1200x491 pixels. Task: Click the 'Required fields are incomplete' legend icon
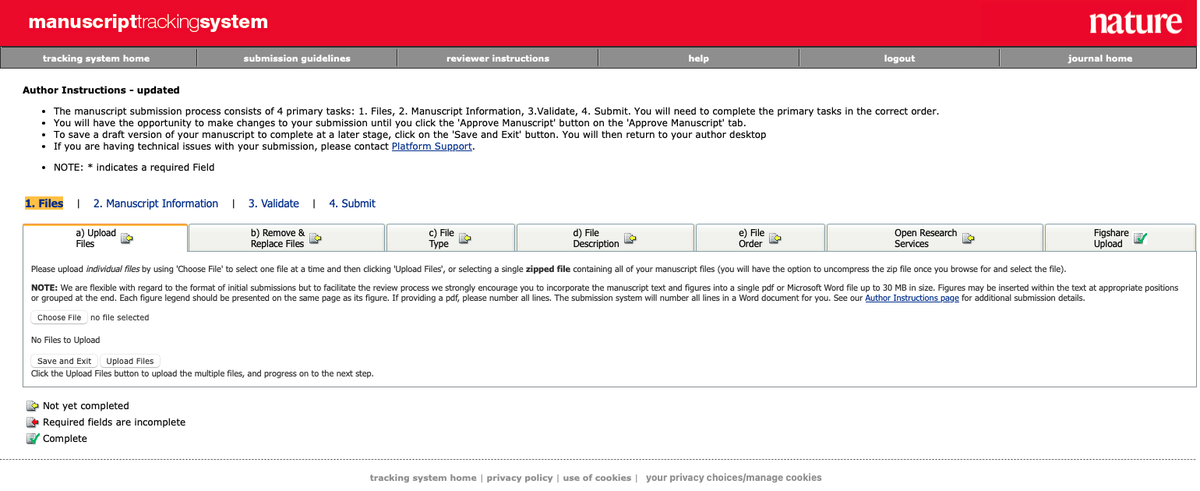point(33,422)
